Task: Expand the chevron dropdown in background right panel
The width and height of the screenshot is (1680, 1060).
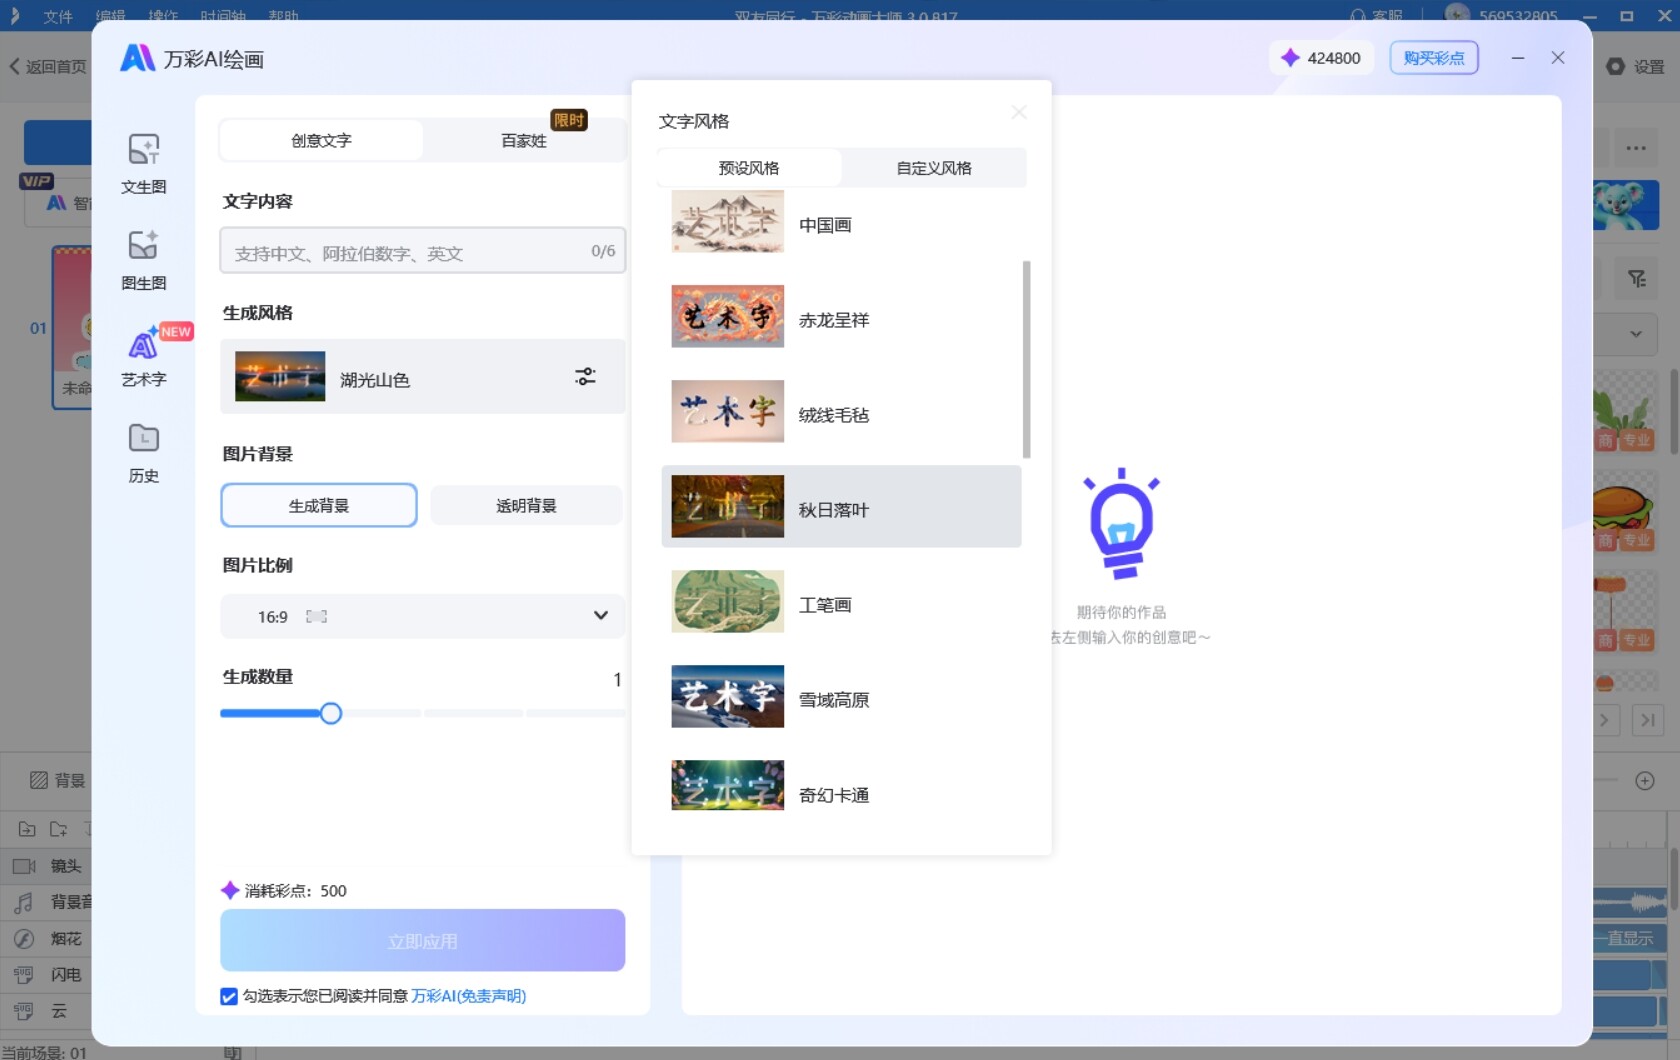Action: [1635, 335]
